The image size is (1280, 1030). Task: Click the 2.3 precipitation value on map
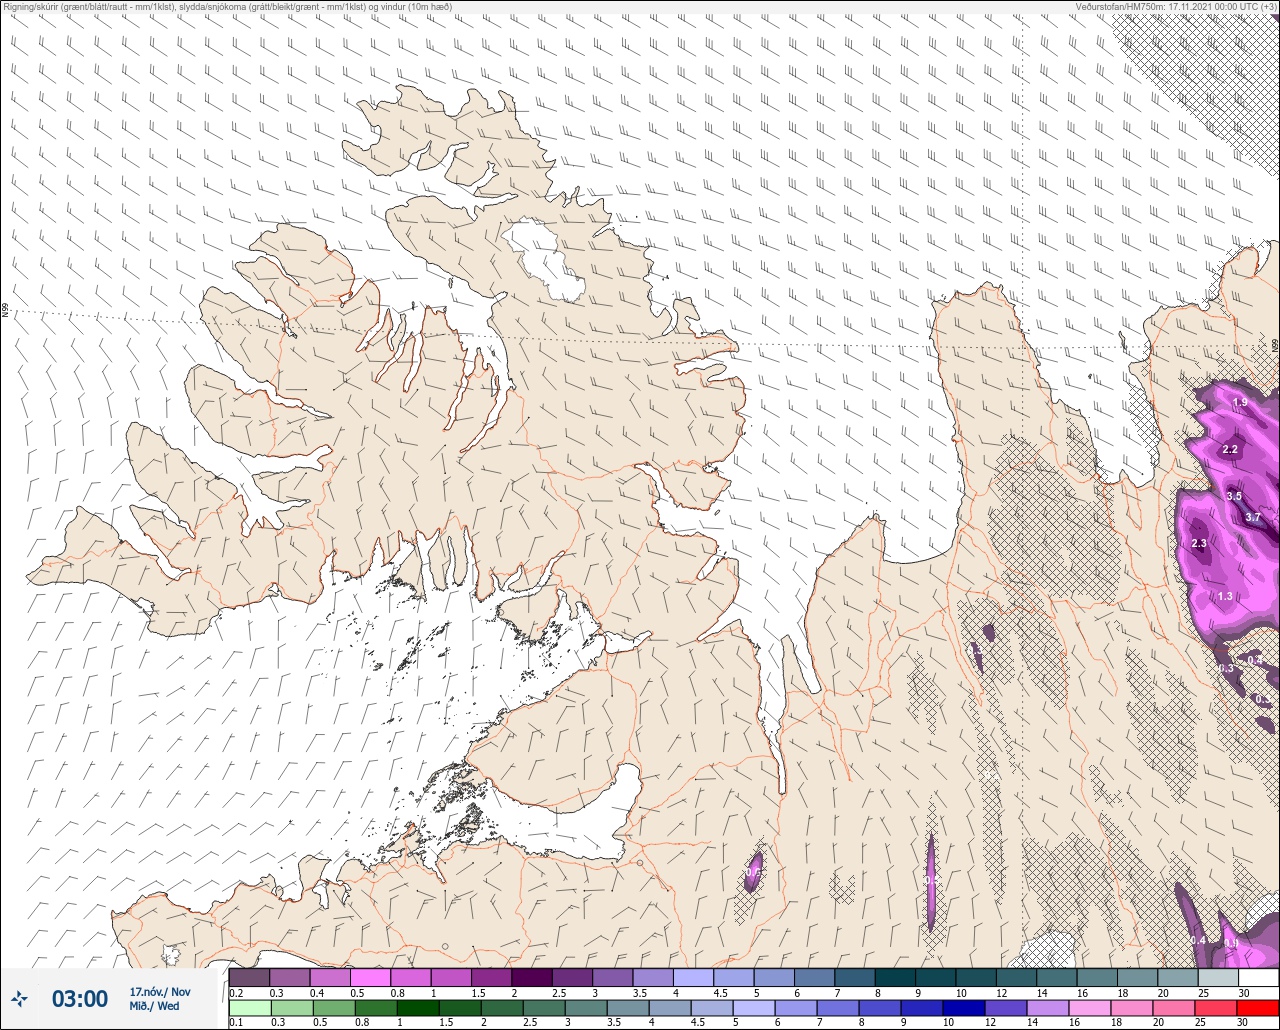click(1200, 543)
